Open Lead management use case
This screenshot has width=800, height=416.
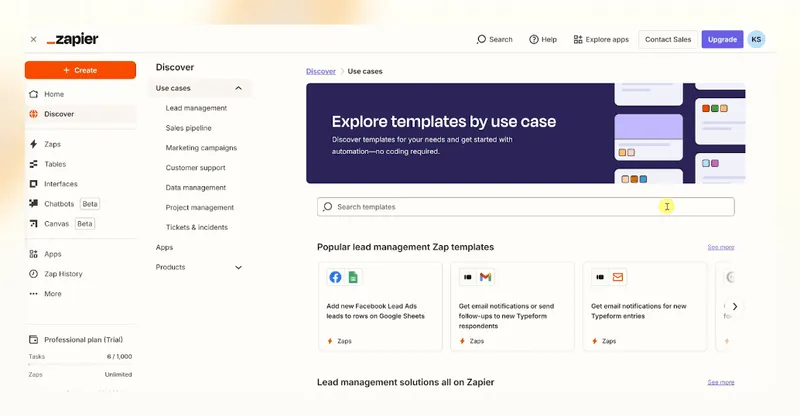pyautogui.click(x=196, y=108)
